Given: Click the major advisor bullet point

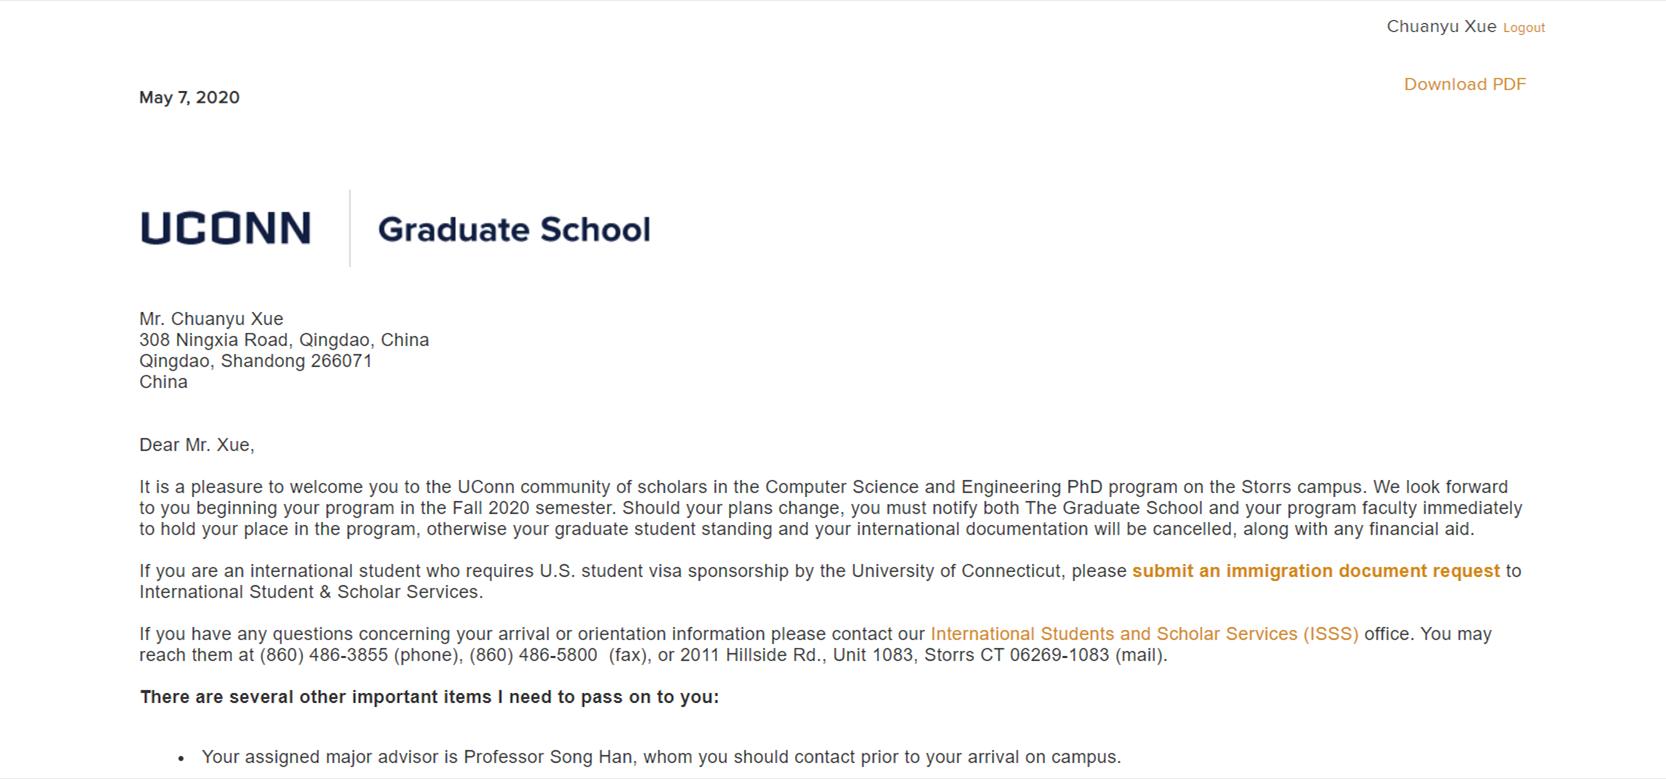Looking at the screenshot, I should point(660,757).
